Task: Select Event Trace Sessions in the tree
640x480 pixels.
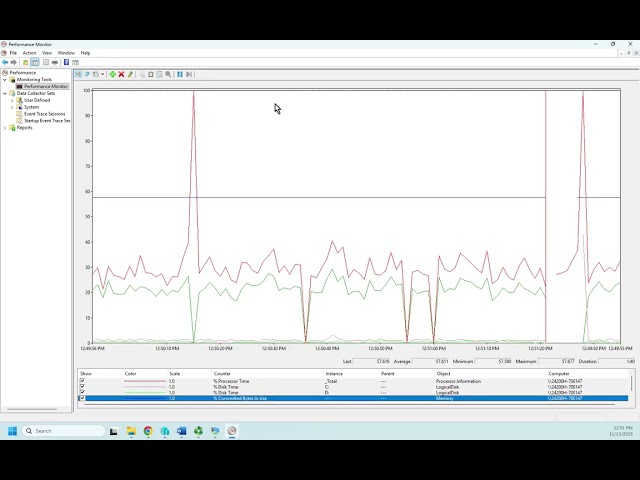Action: (44, 114)
